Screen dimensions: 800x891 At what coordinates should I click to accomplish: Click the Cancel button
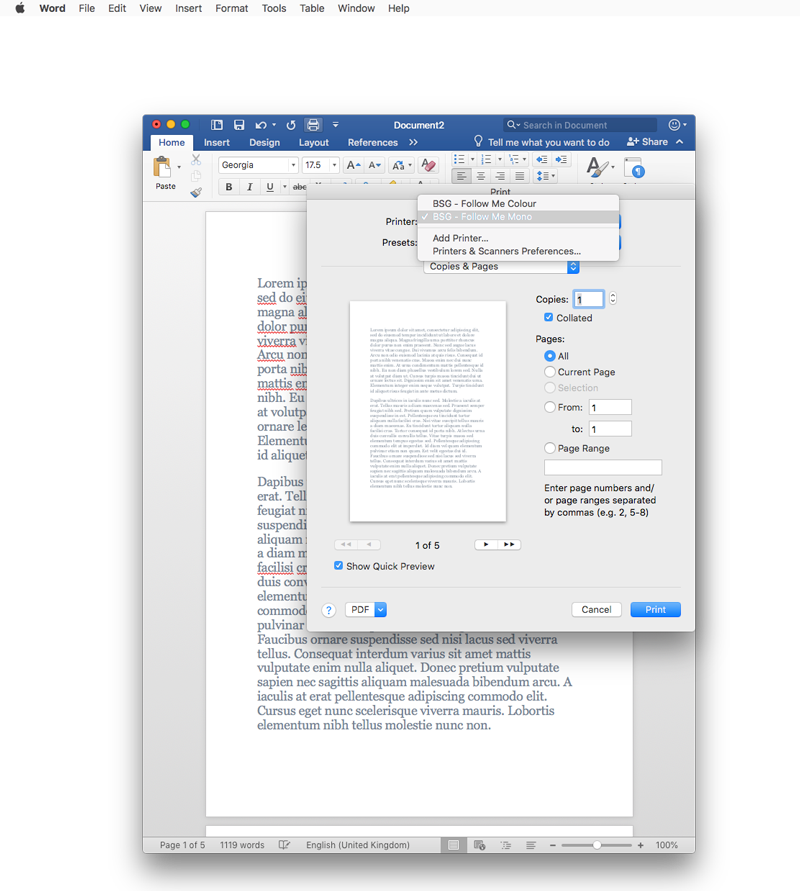[x=596, y=610]
